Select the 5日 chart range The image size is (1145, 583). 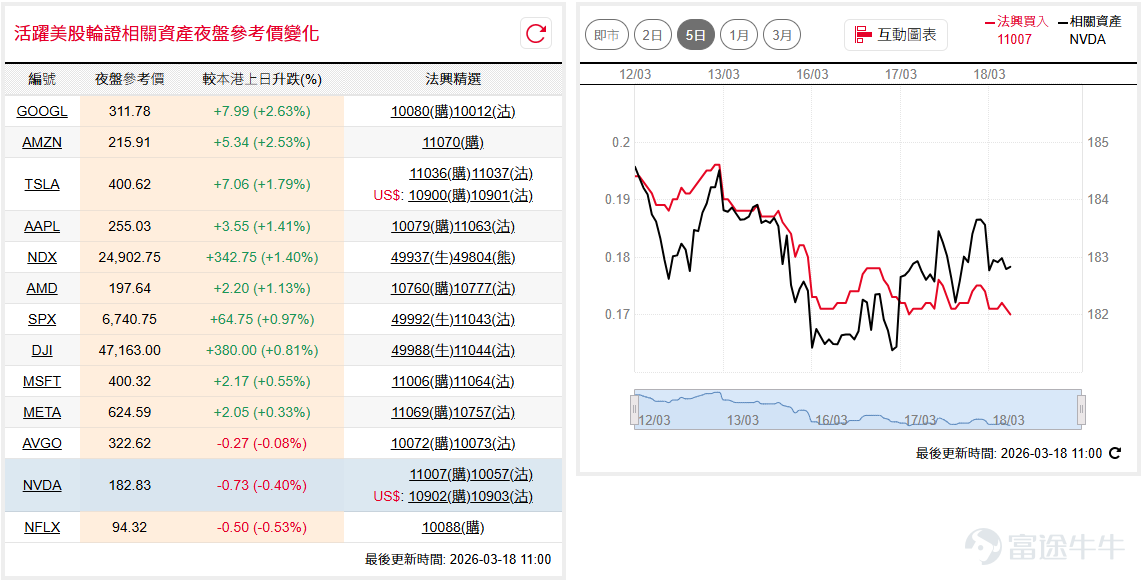click(695, 35)
